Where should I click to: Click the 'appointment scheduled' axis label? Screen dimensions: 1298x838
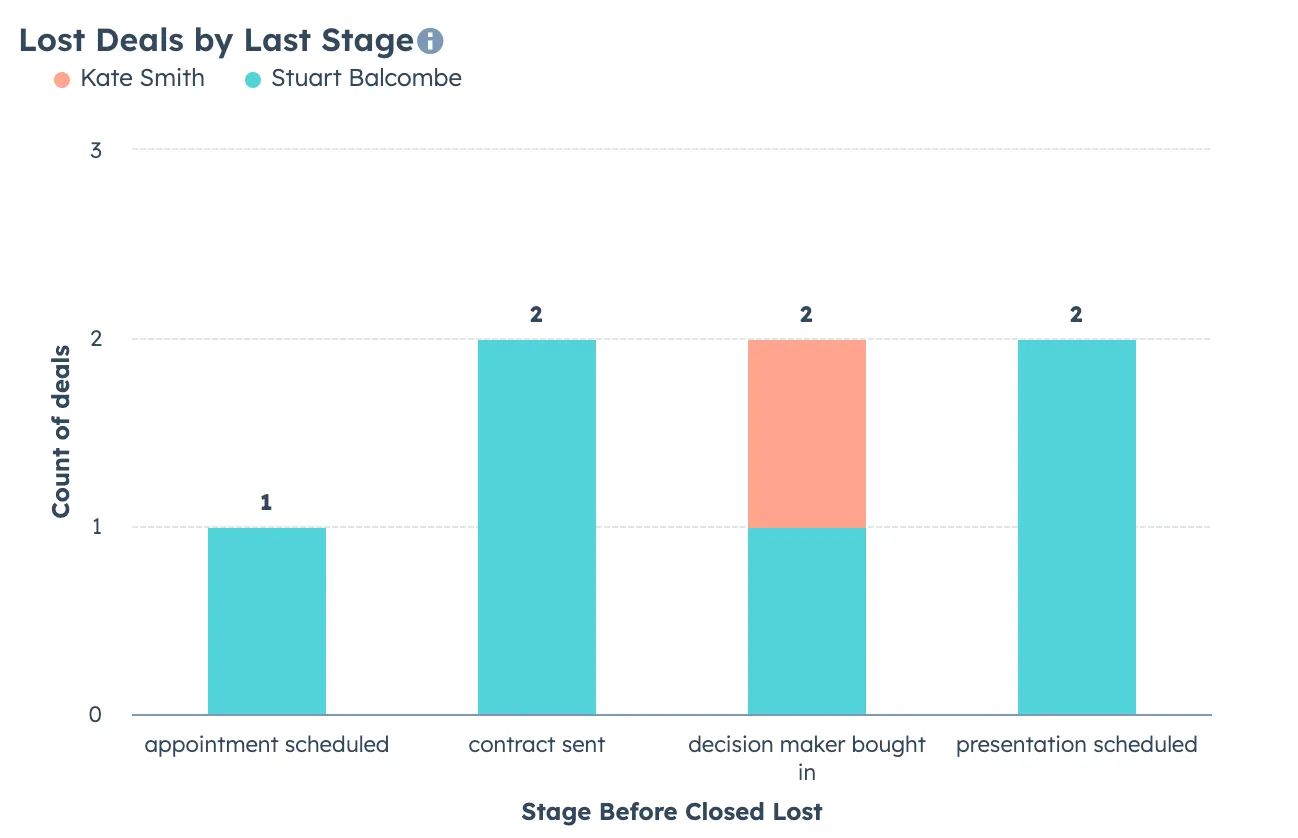pos(267,745)
